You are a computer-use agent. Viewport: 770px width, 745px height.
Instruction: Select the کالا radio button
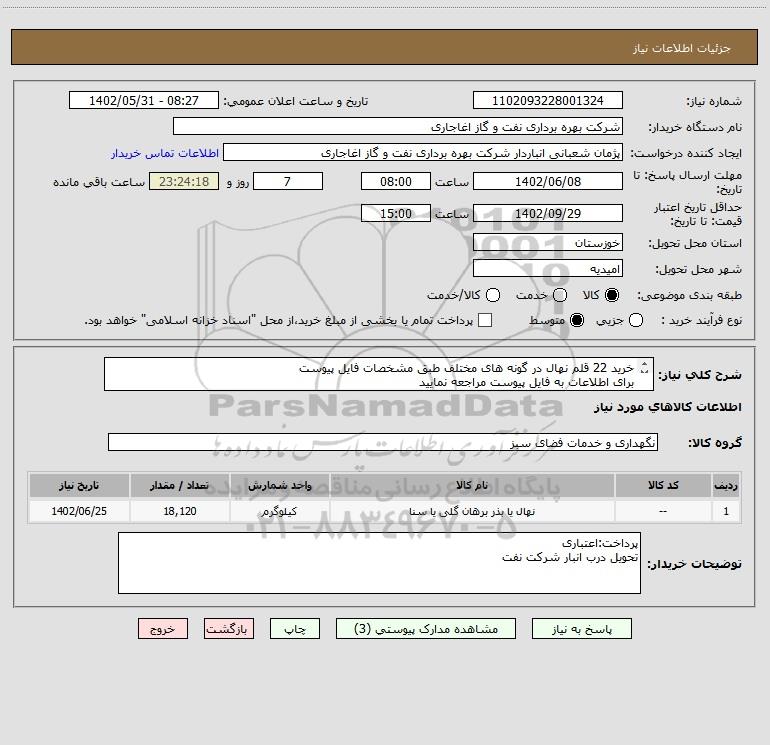click(x=612, y=295)
